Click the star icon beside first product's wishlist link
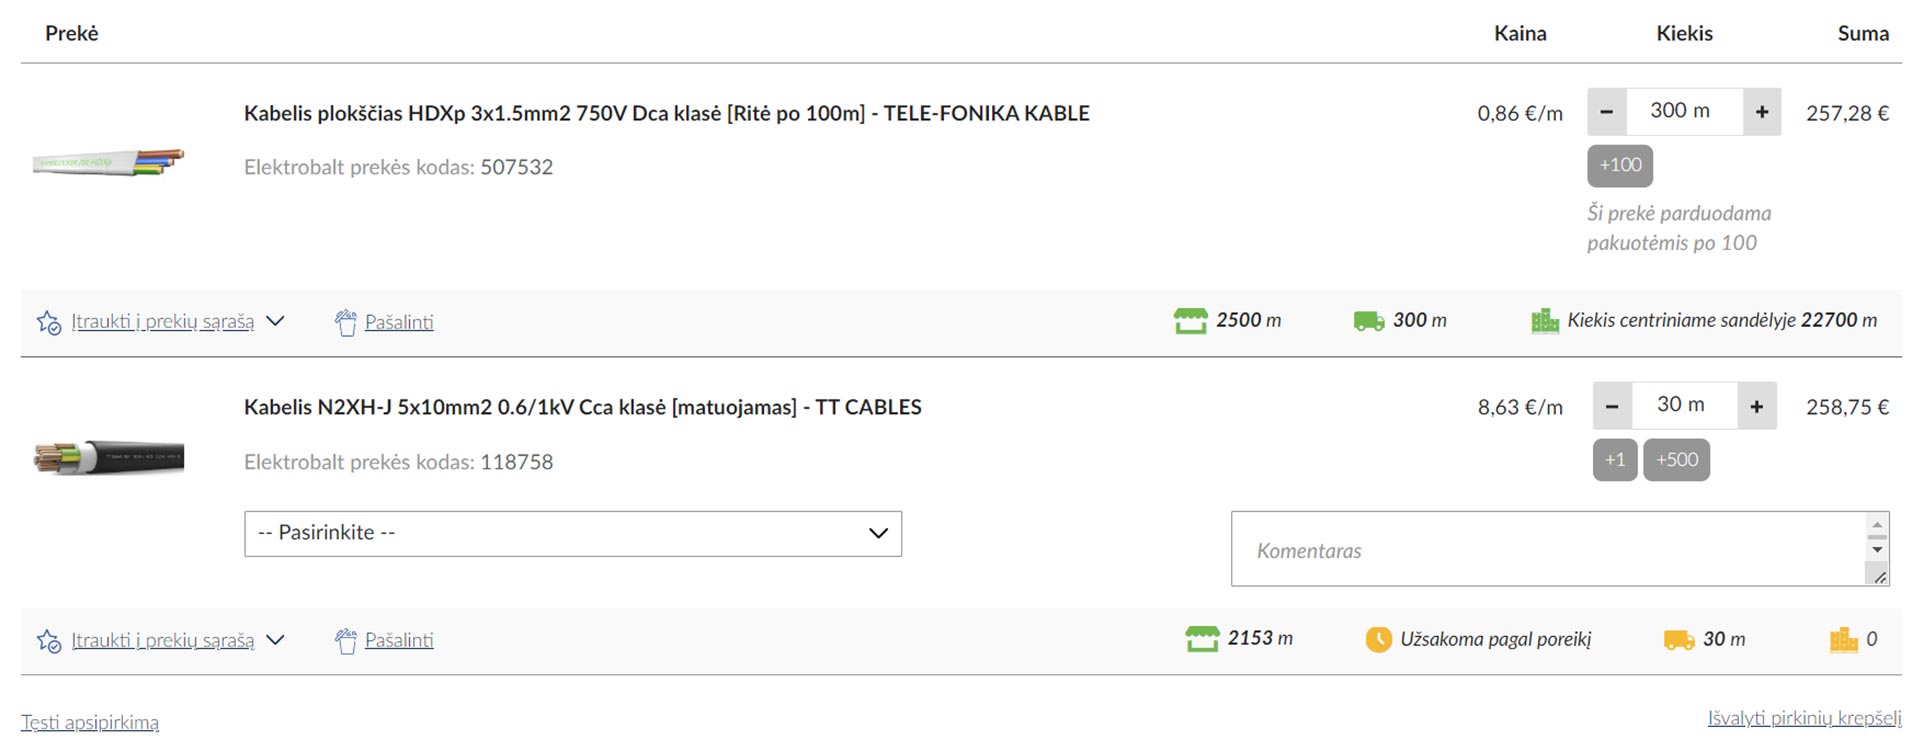This screenshot has height=742, width=1920. point(48,322)
